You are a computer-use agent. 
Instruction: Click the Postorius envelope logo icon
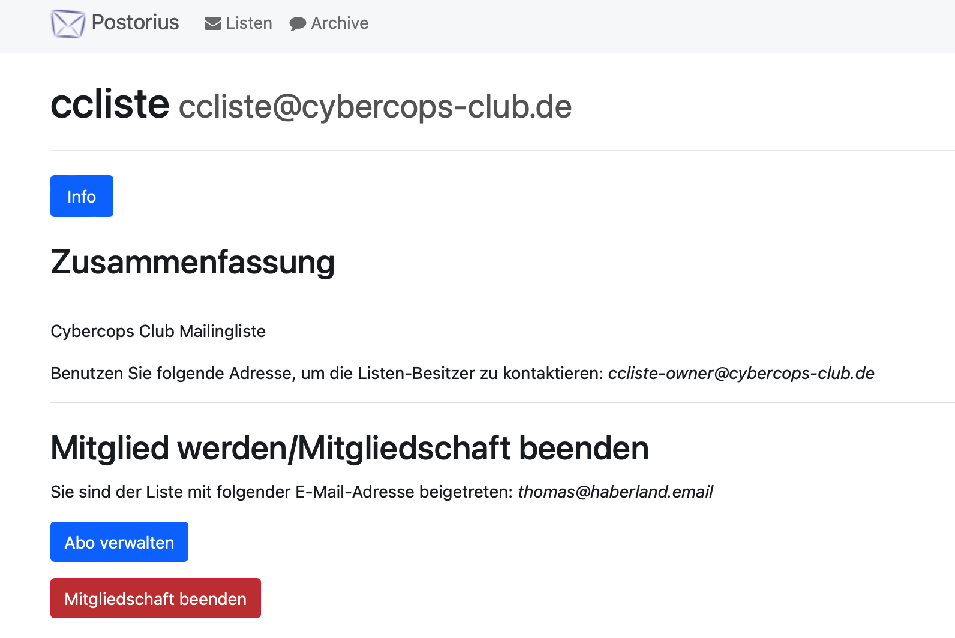tap(68, 23)
